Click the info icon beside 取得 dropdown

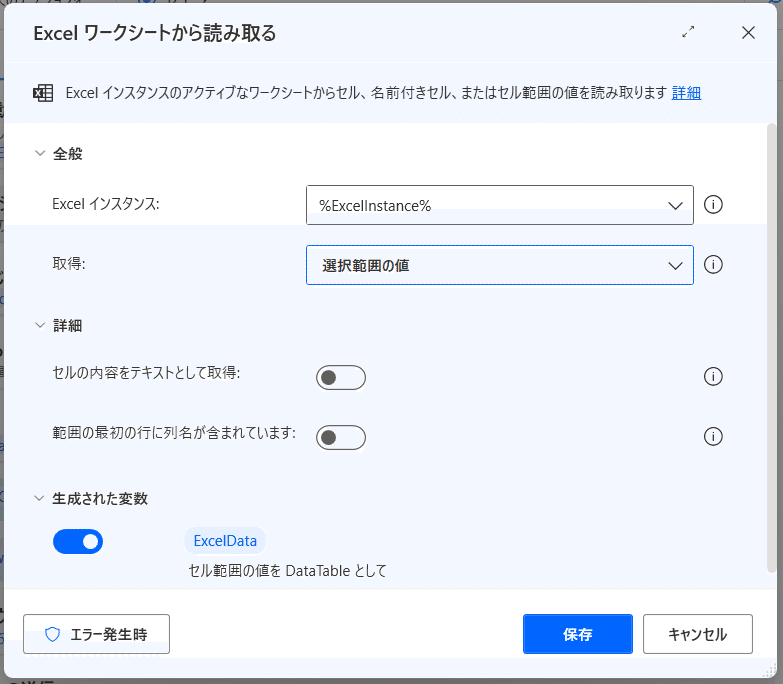click(x=713, y=265)
